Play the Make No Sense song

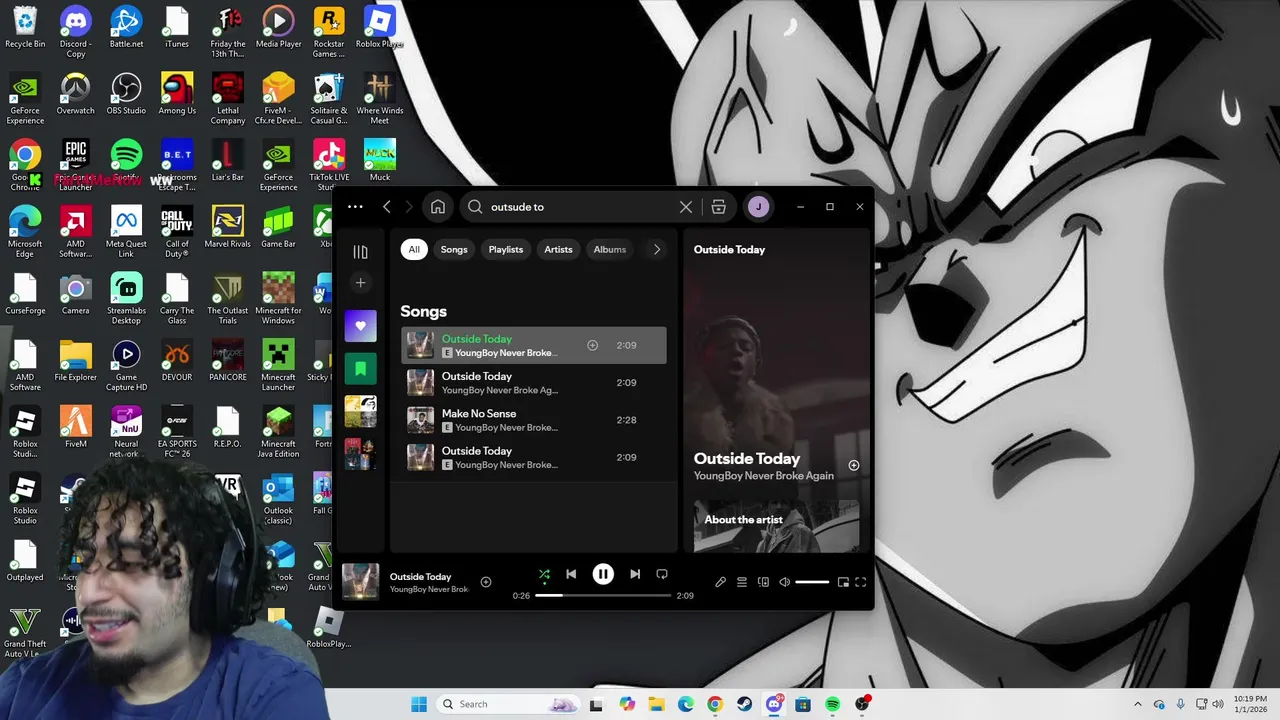[x=533, y=420]
